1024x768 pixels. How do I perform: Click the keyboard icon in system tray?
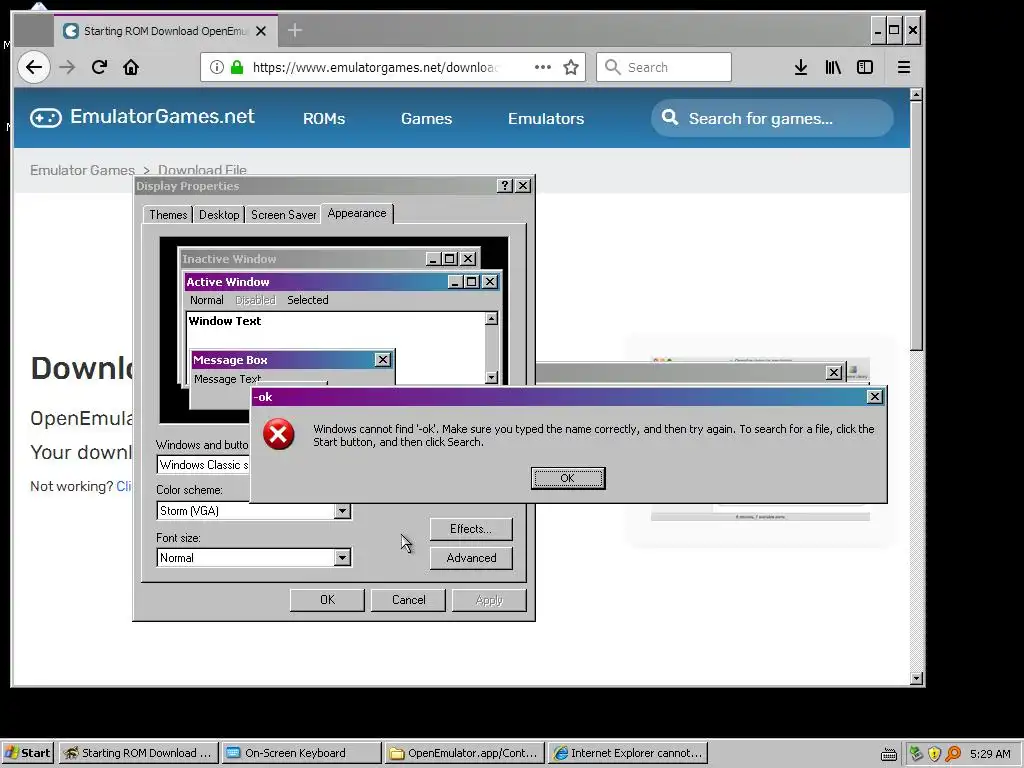coord(889,754)
